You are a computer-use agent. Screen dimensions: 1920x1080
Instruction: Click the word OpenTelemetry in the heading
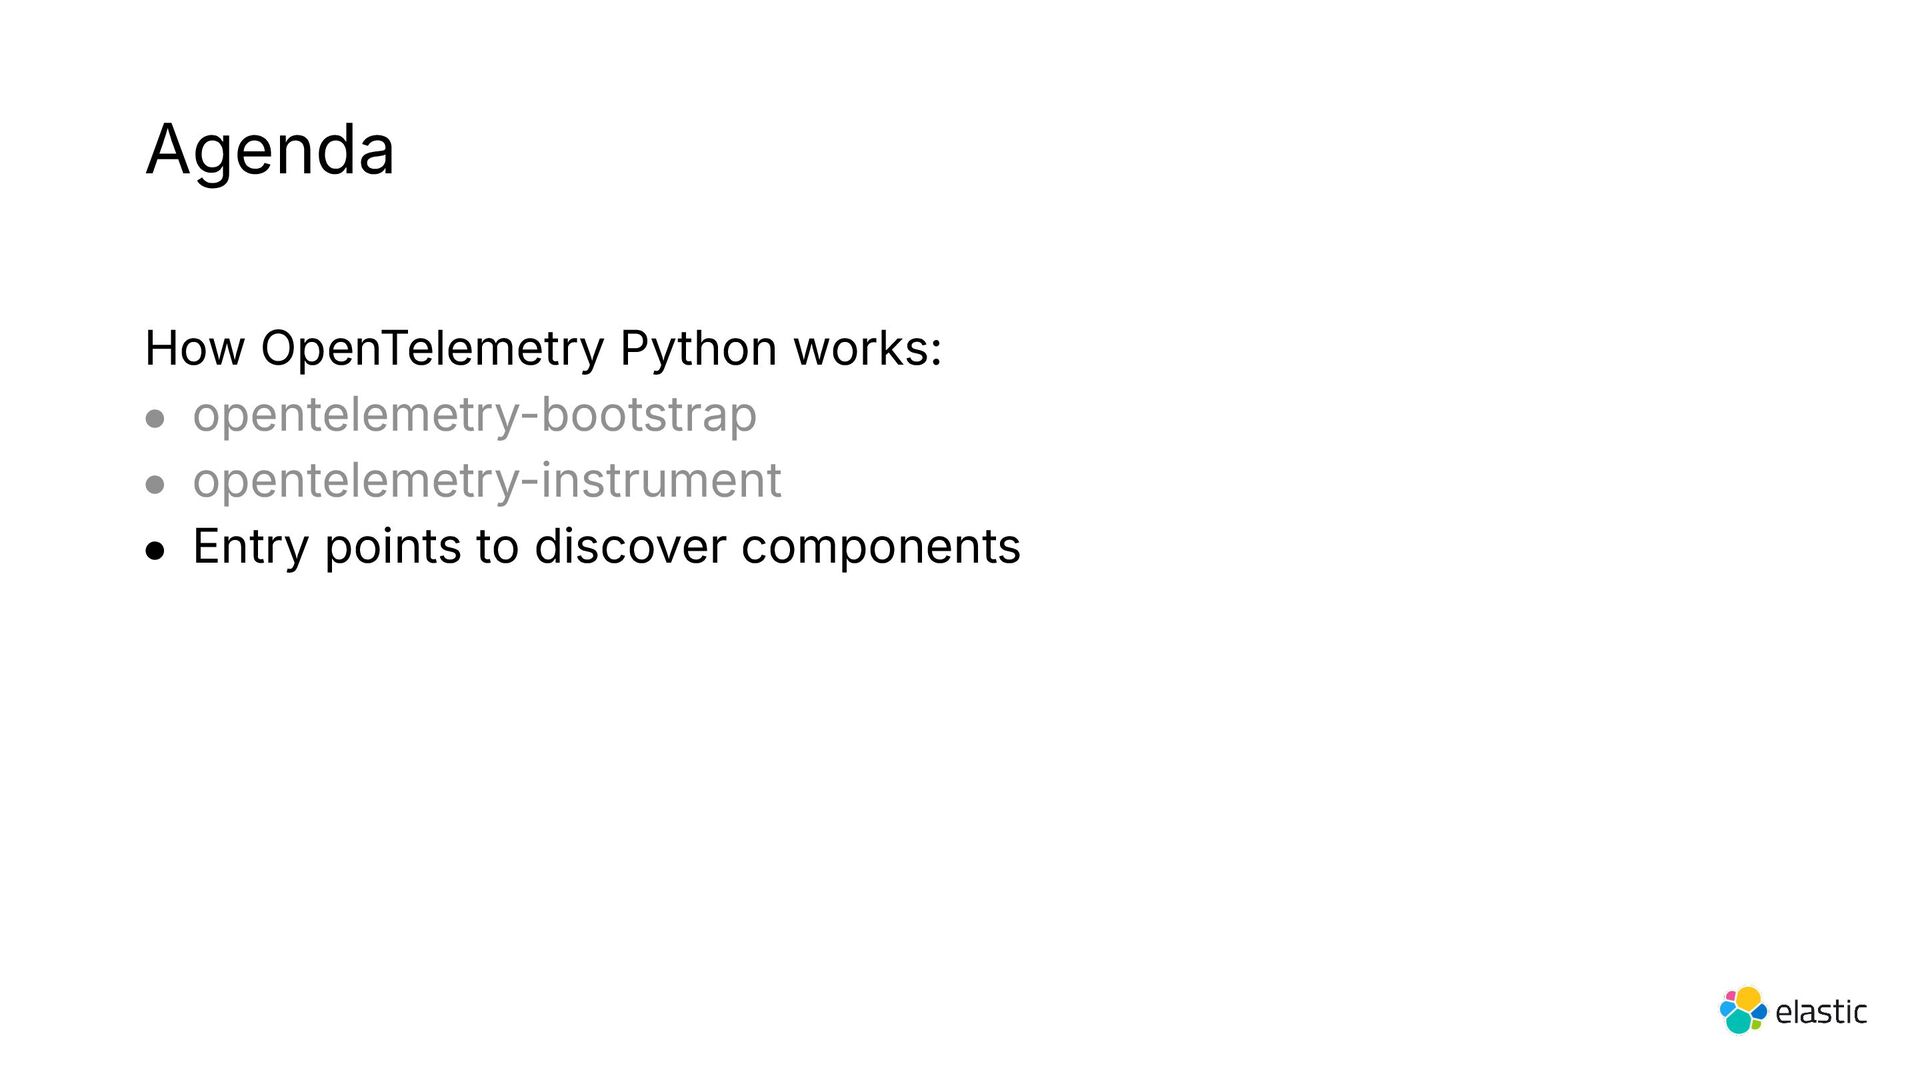[433, 349]
